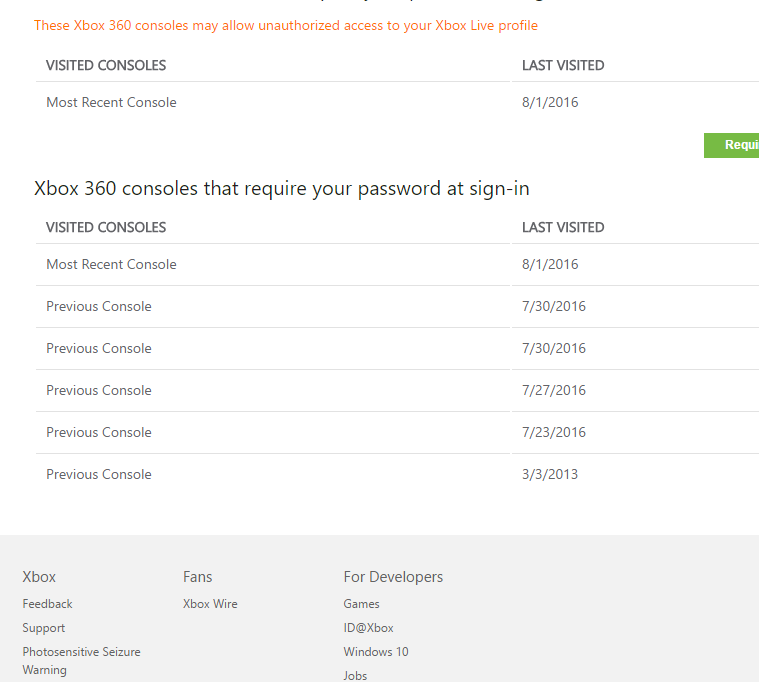Select Most Recent Console in the password-required table
The image size is (759, 682).
coord(111,264)
